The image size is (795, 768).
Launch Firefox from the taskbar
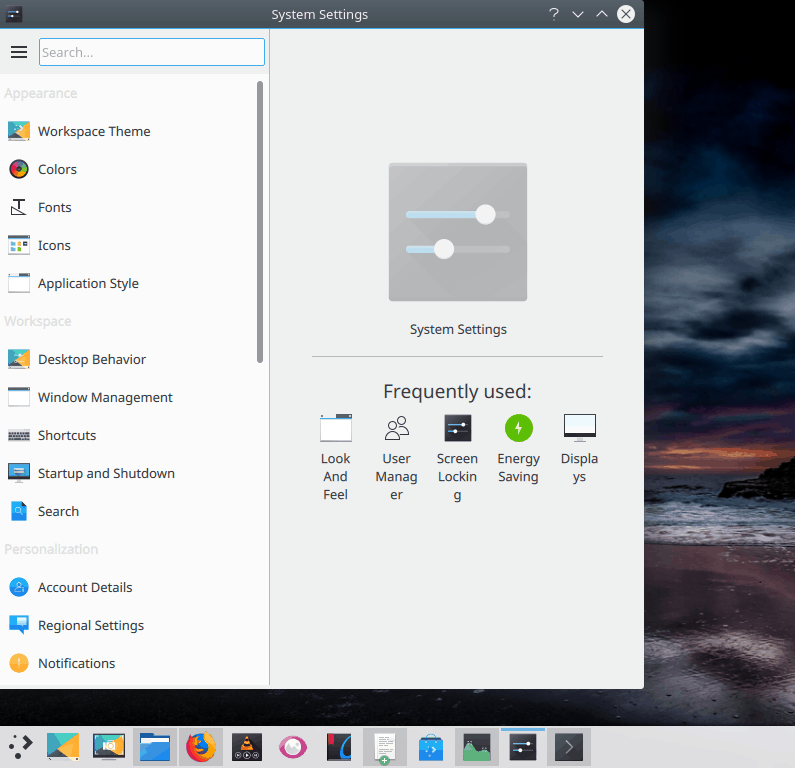click(201, 747)
